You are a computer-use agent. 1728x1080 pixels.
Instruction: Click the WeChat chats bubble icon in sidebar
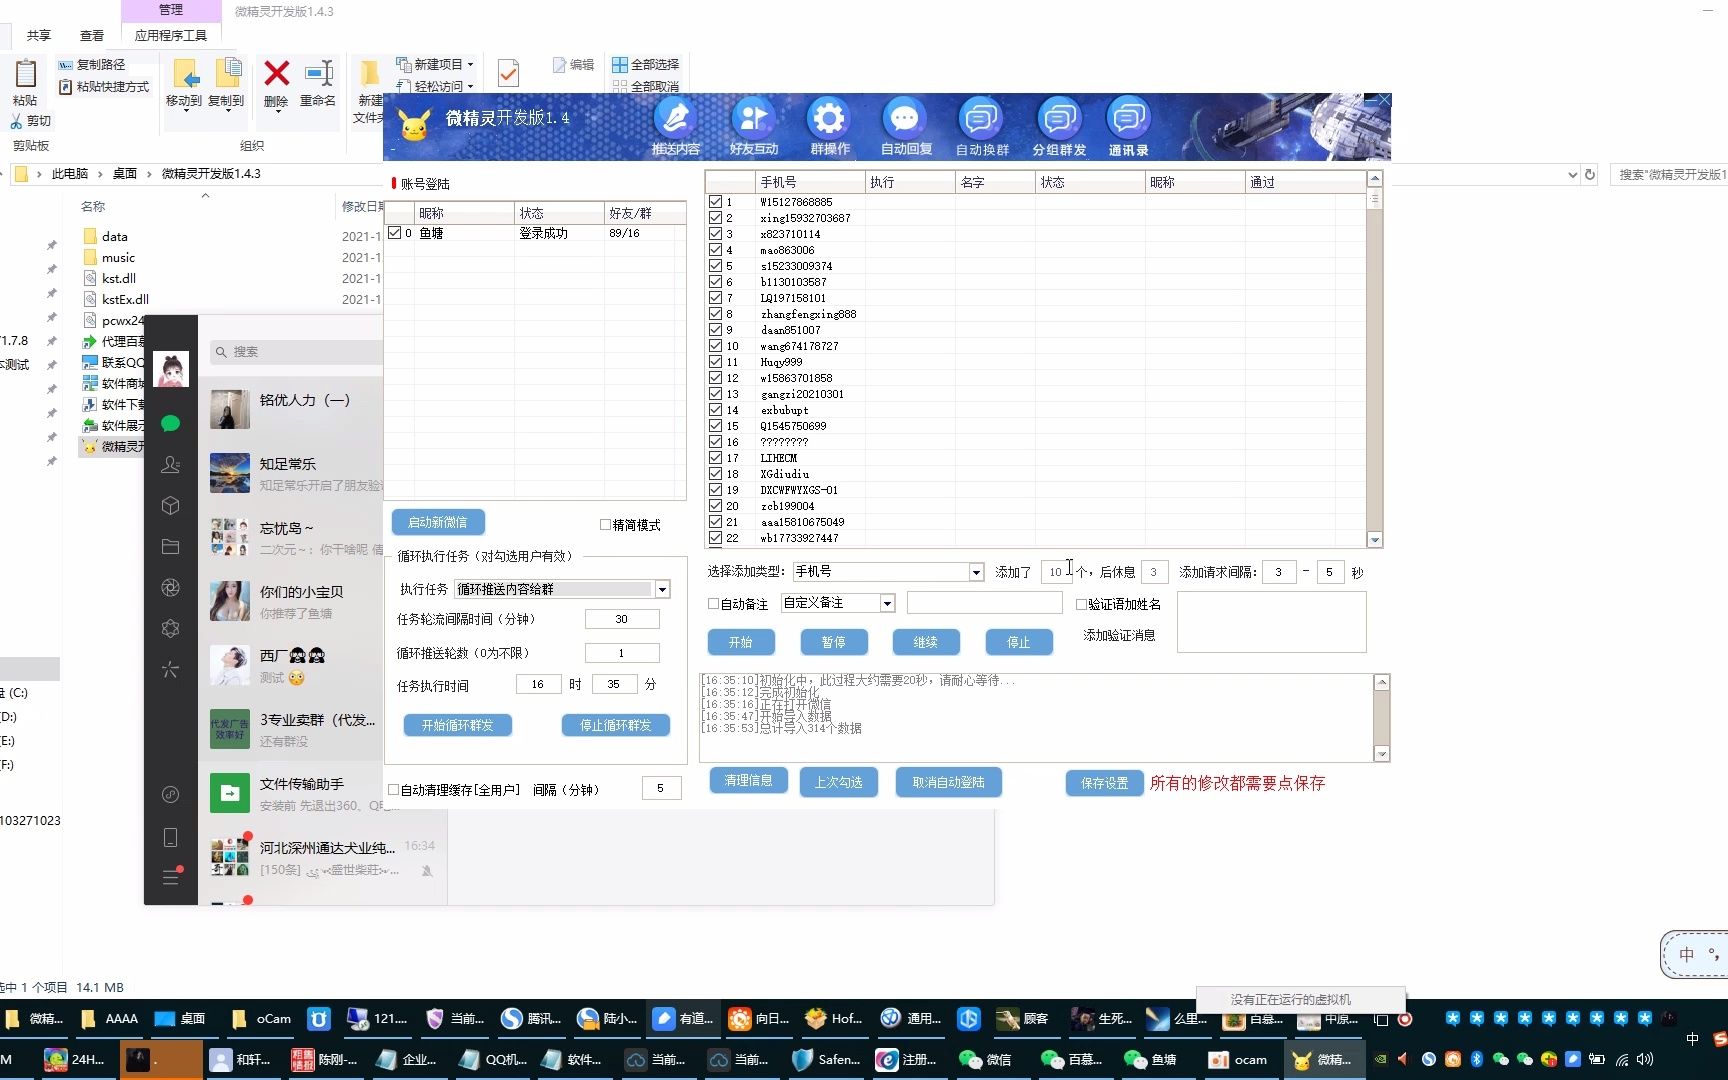coord(170,424)
